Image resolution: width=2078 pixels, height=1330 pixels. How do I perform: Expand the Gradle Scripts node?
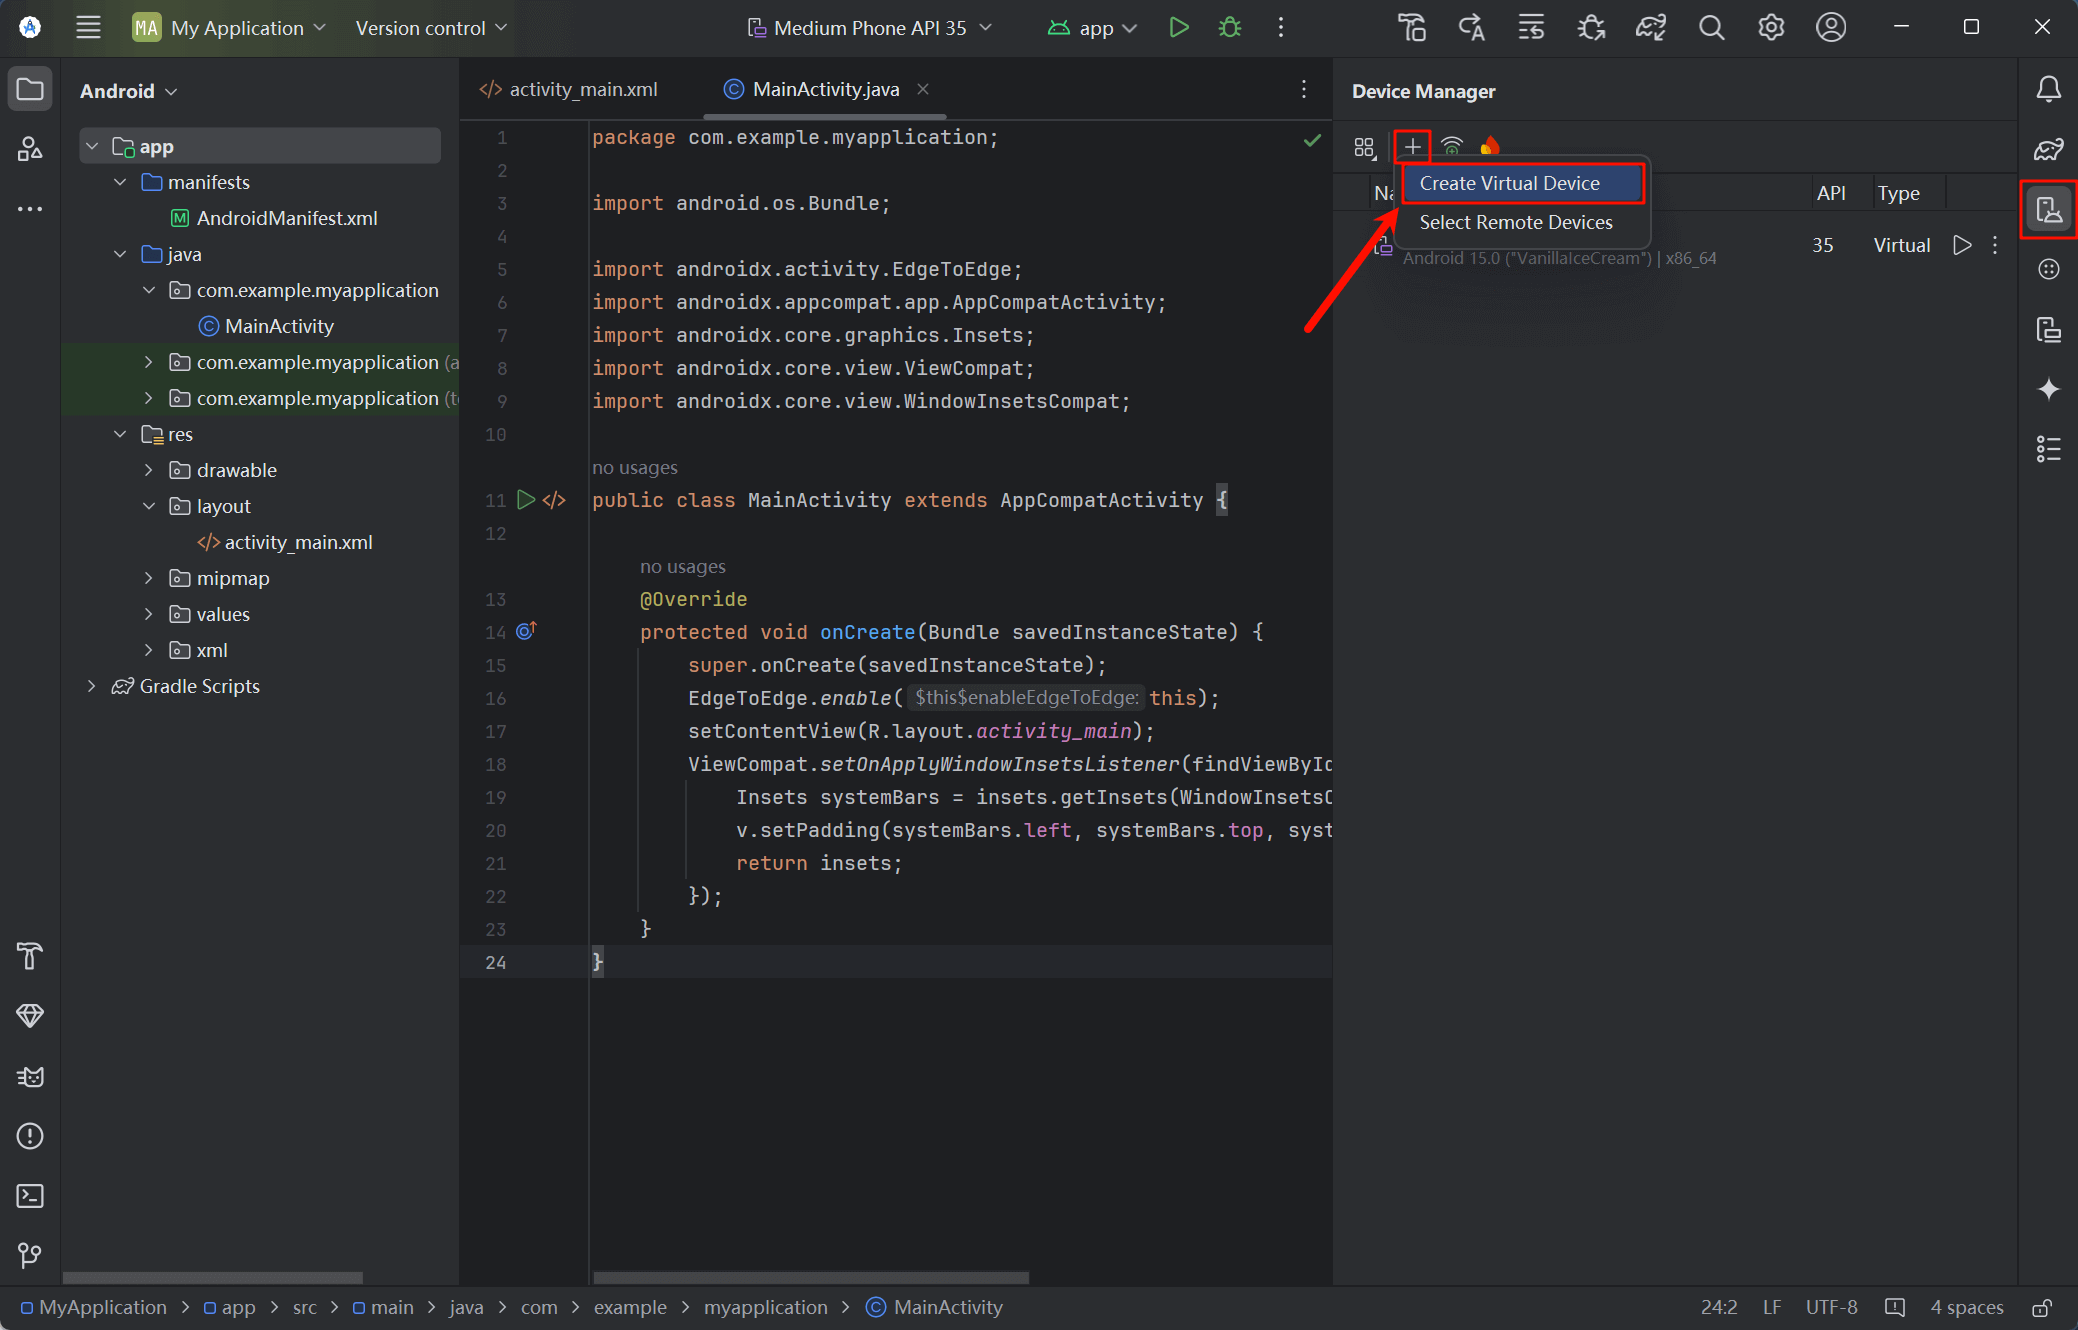click(91, 686)
